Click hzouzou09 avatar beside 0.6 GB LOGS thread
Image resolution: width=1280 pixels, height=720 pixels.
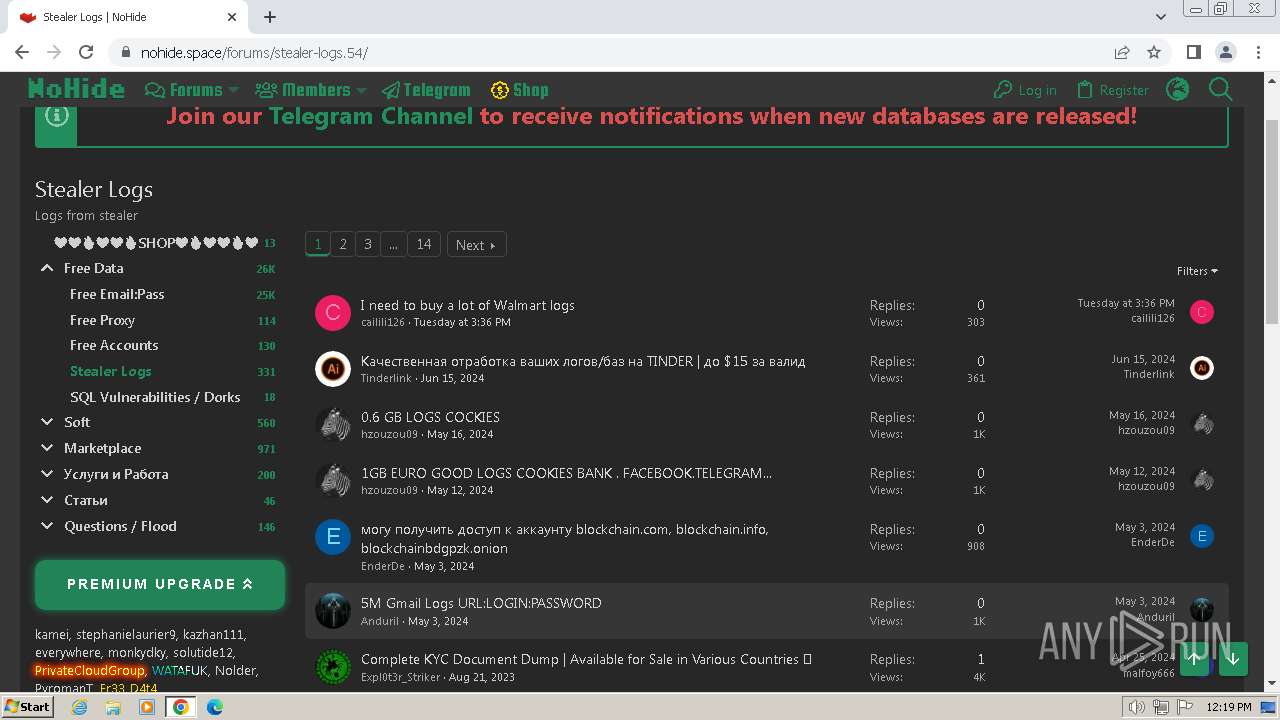point(333,425)
